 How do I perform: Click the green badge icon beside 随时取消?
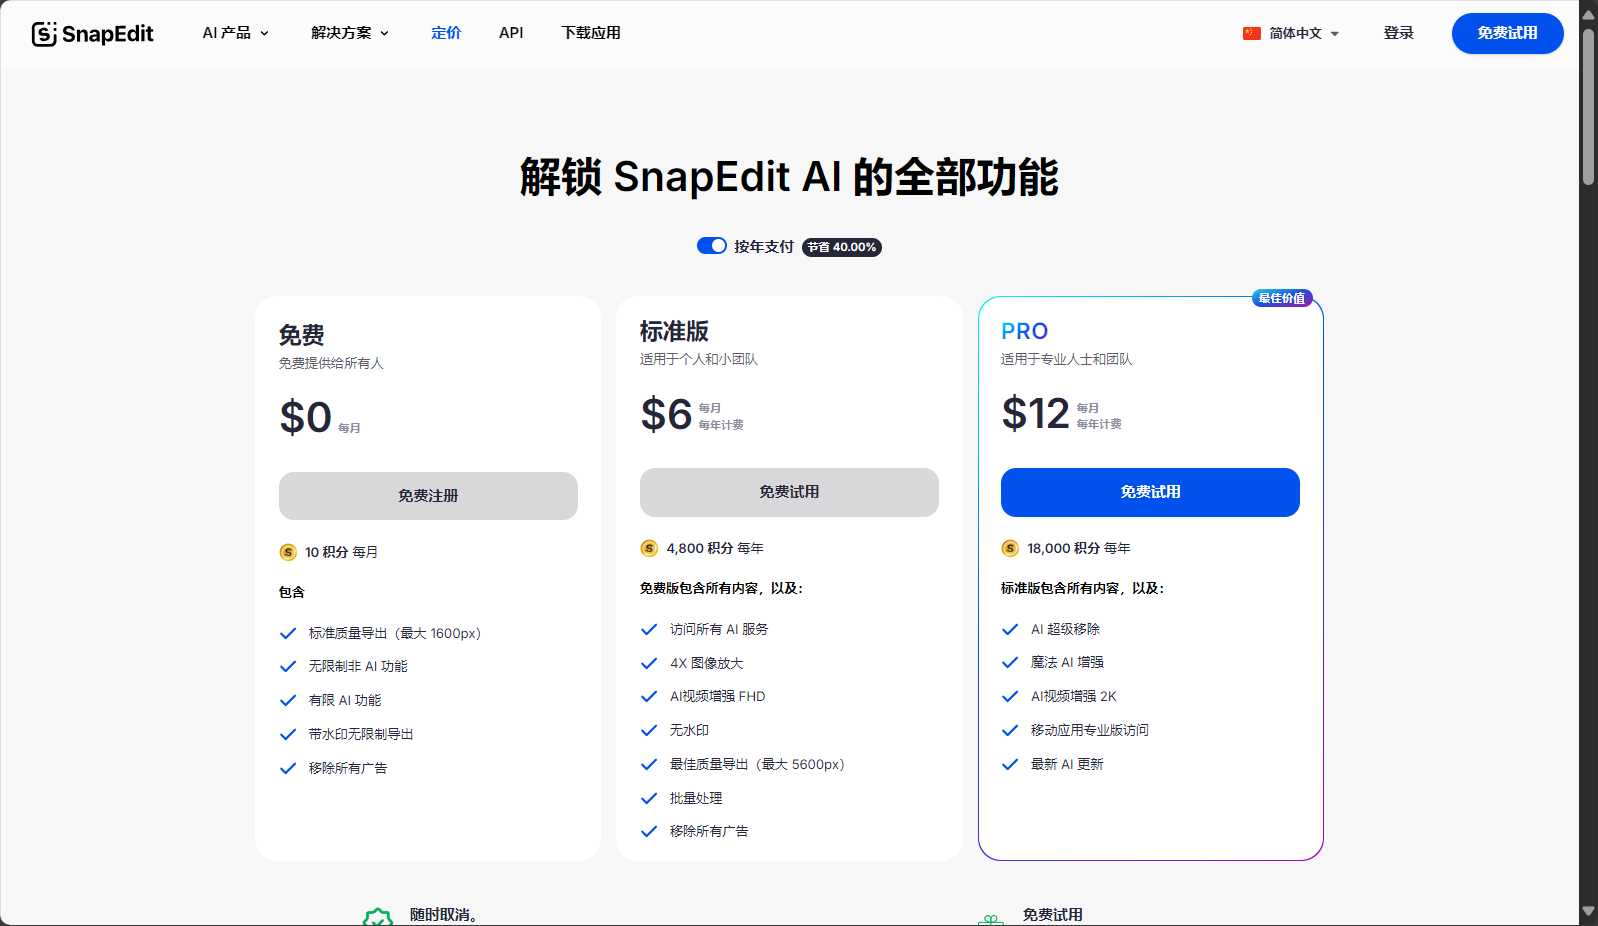click(x=378, y=917)
